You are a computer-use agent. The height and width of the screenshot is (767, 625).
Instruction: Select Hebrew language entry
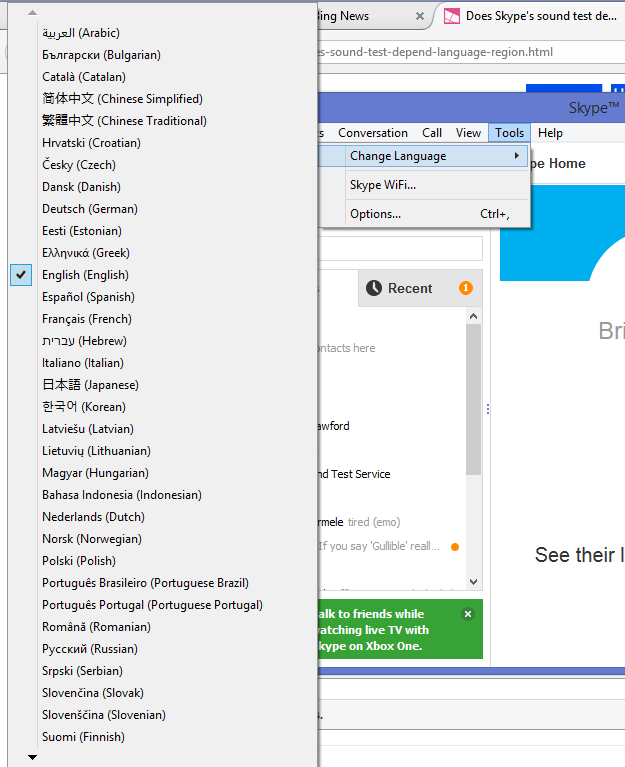click(84, 341)
